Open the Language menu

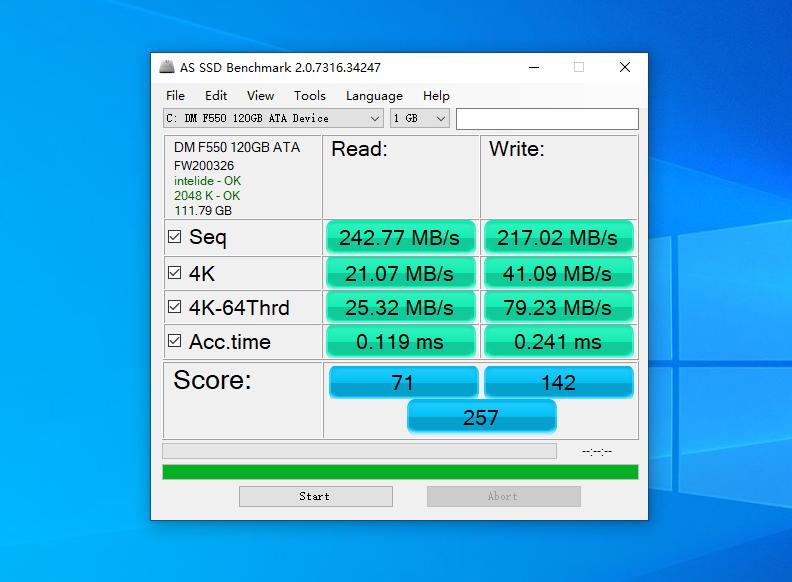tap(374, 95)
